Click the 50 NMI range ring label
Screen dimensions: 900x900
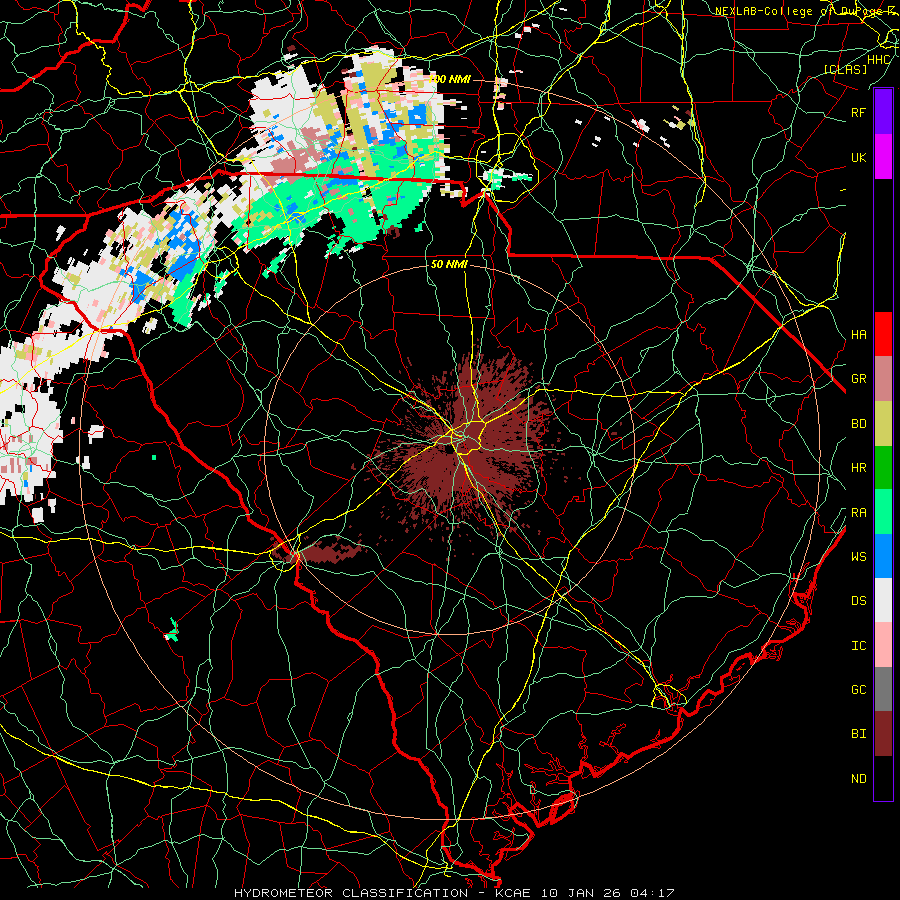[x=449, y=264]
